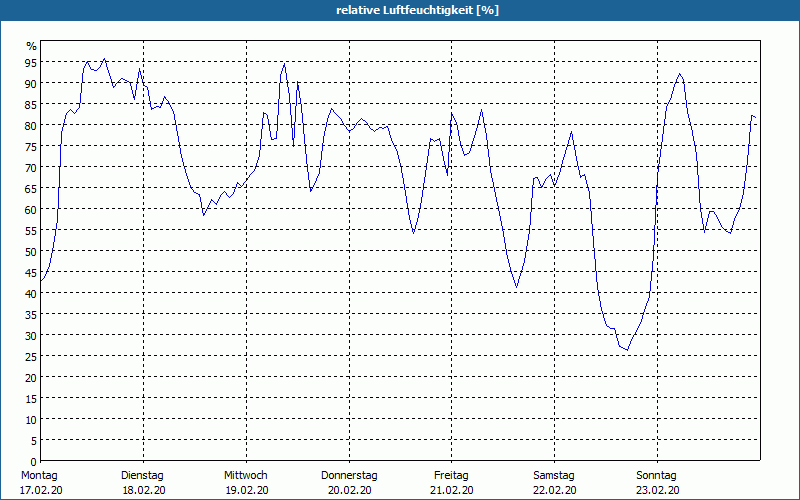Click the 25 value on y-axis
This screenshot has width=800, height=500.
(x=31, y=357)
